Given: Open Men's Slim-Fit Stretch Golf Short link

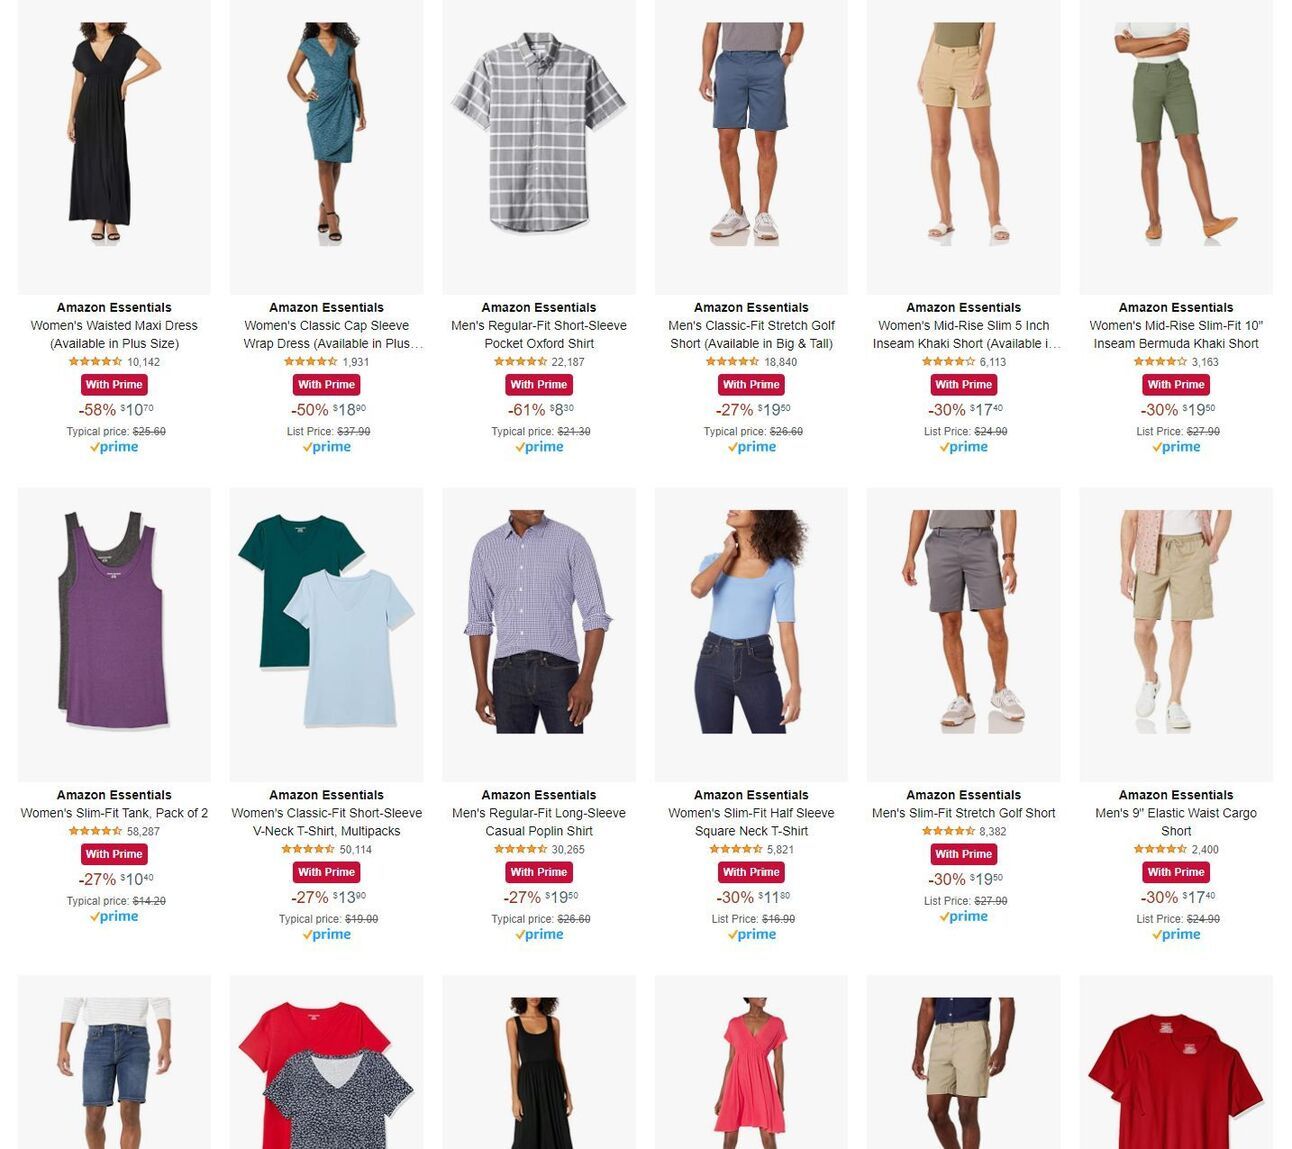Looking at the screenshot, I should [x=964, y=813].
